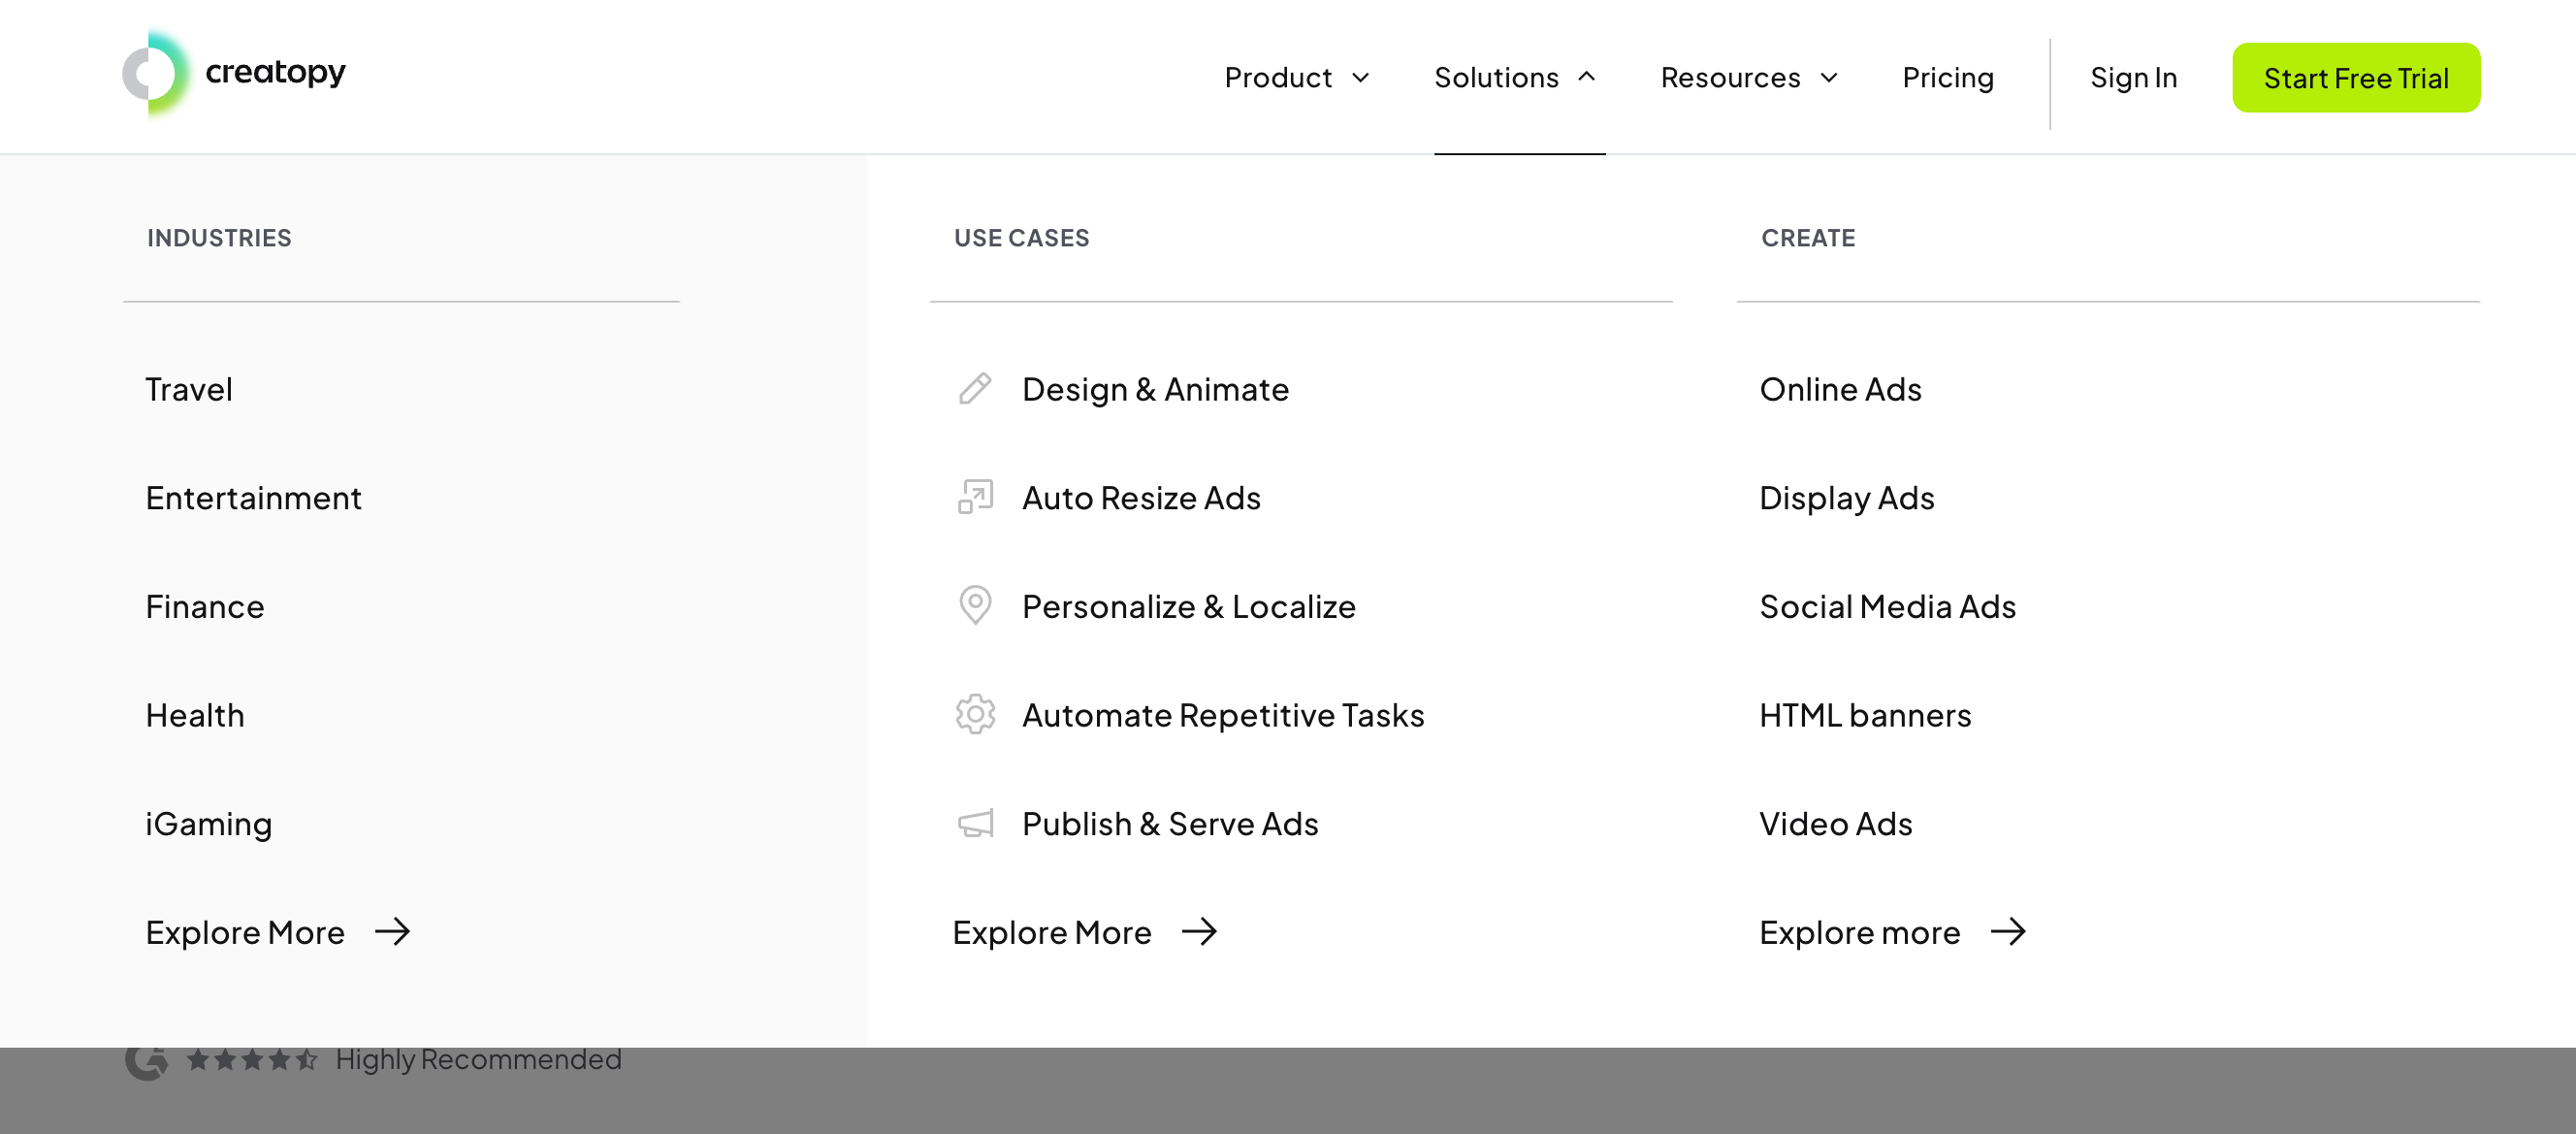Viewport: 2576px width, 1134px height.
Task: Select Travel under Industries
Action: 189,389
